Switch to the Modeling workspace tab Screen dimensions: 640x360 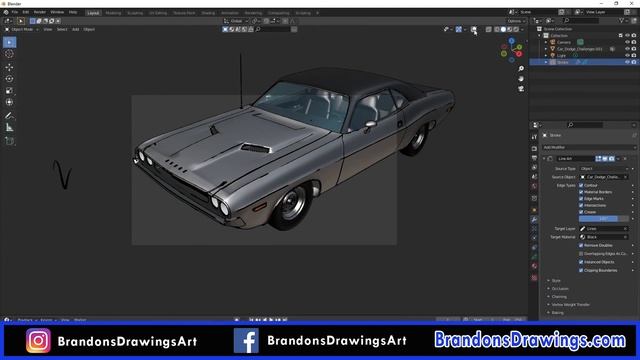point(113,13)
